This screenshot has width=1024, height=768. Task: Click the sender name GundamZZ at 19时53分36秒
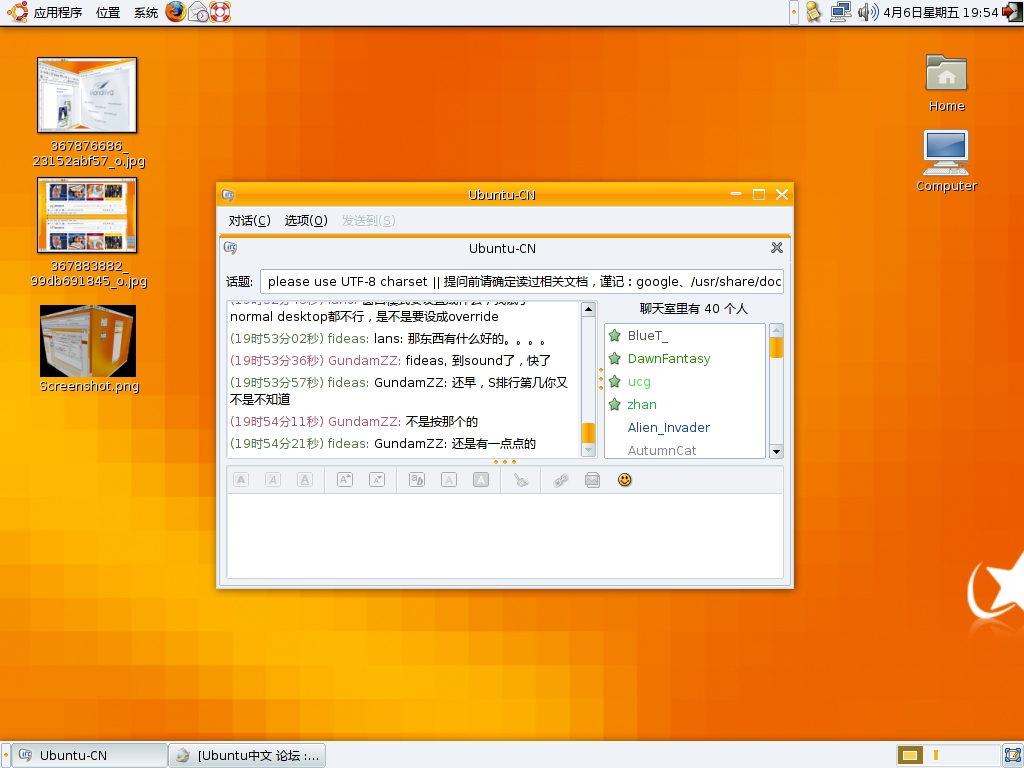click(x=364, y=360)
